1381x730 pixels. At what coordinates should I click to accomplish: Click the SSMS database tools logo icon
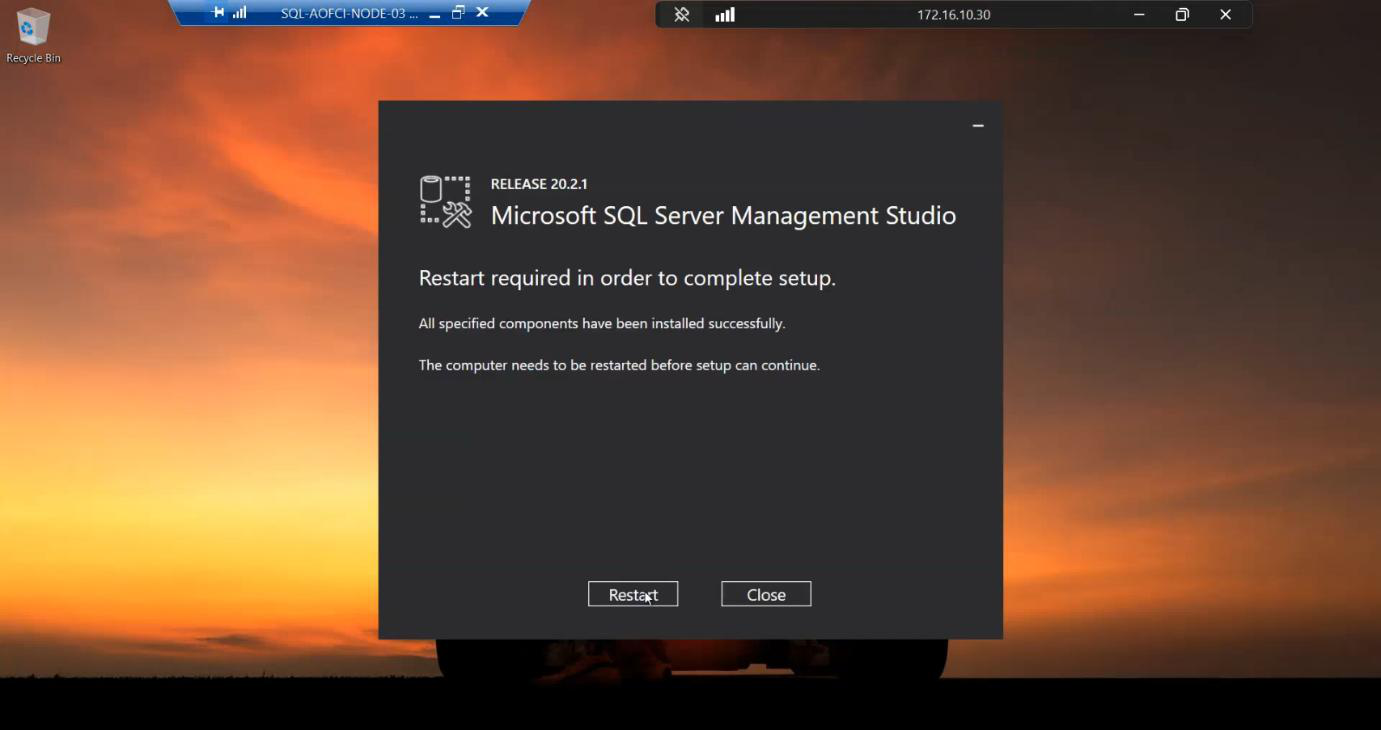click(x=445, y=202)
